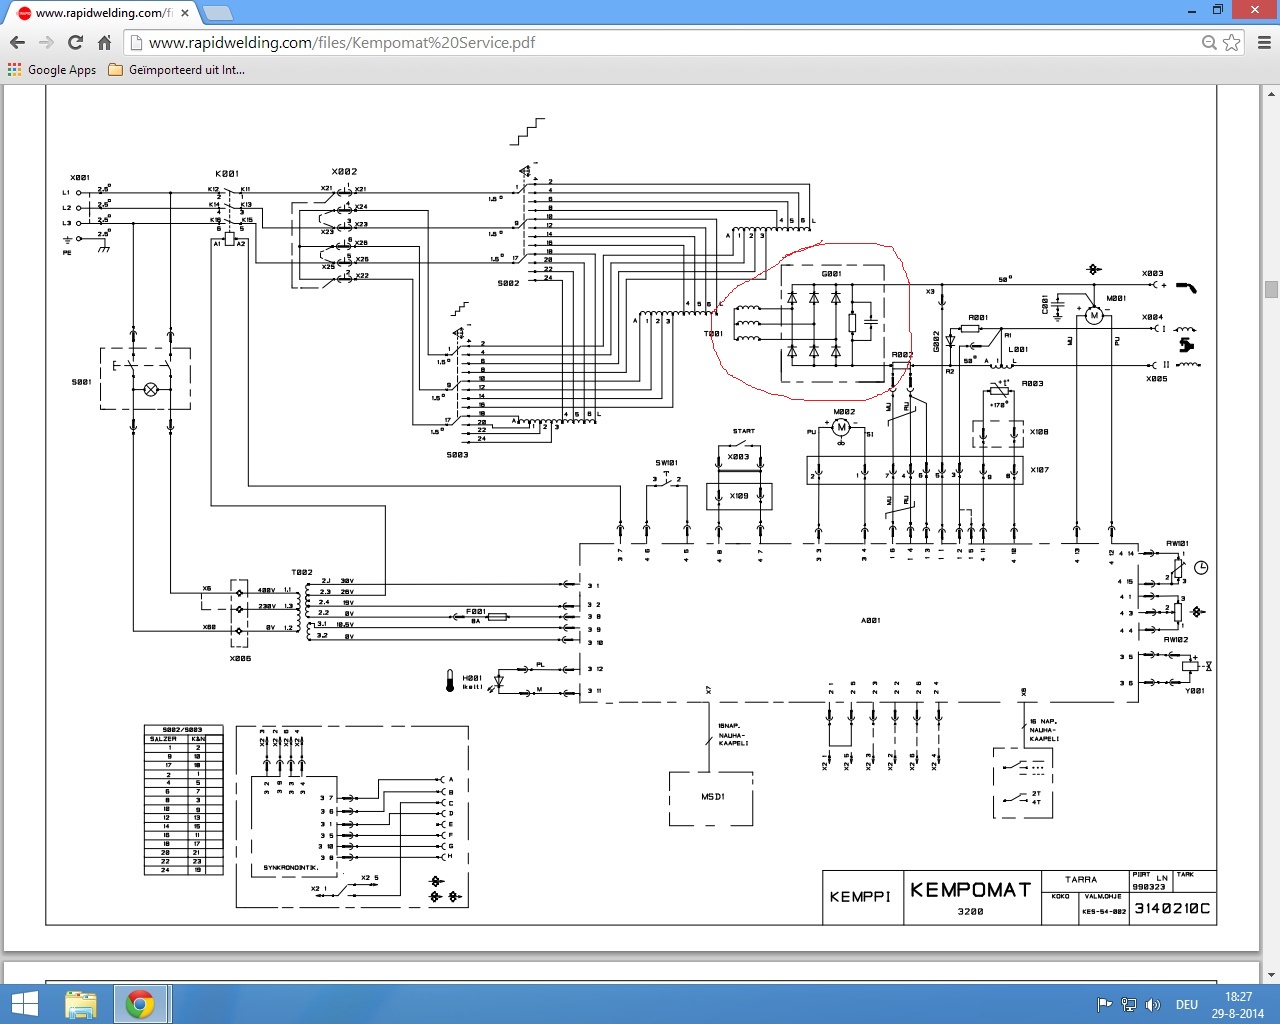Open File Explorer from the taskbar

pyautogui.click(x=81, y=1004)
